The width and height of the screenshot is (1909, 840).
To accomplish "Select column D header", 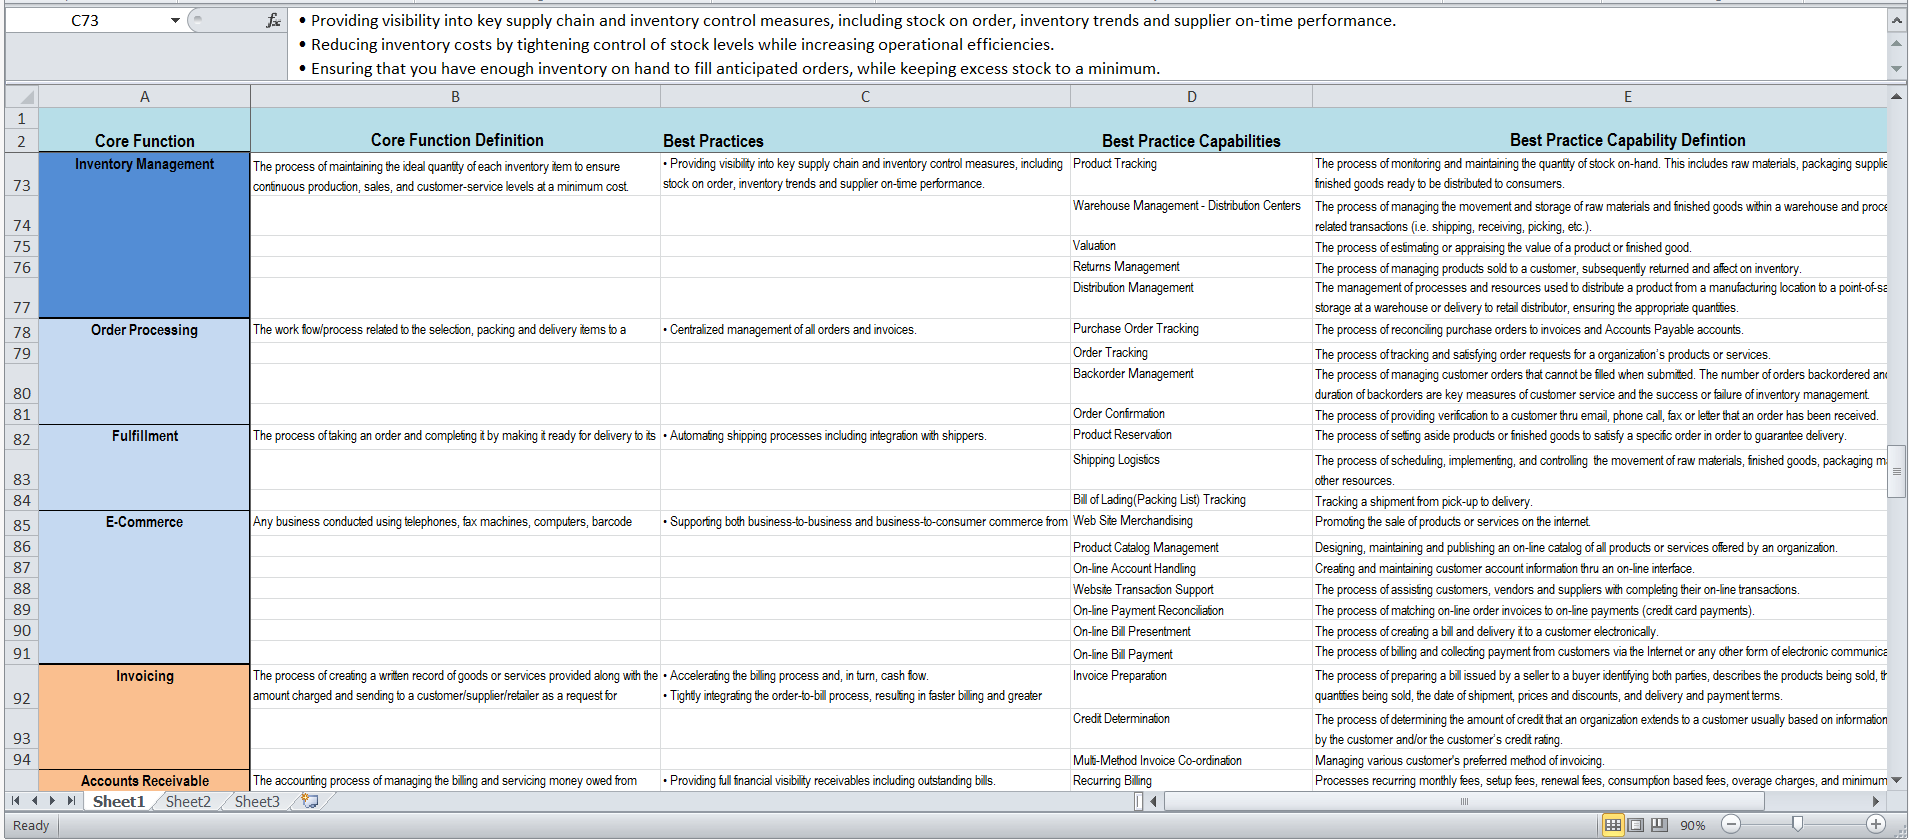I will click(1191, 97).
